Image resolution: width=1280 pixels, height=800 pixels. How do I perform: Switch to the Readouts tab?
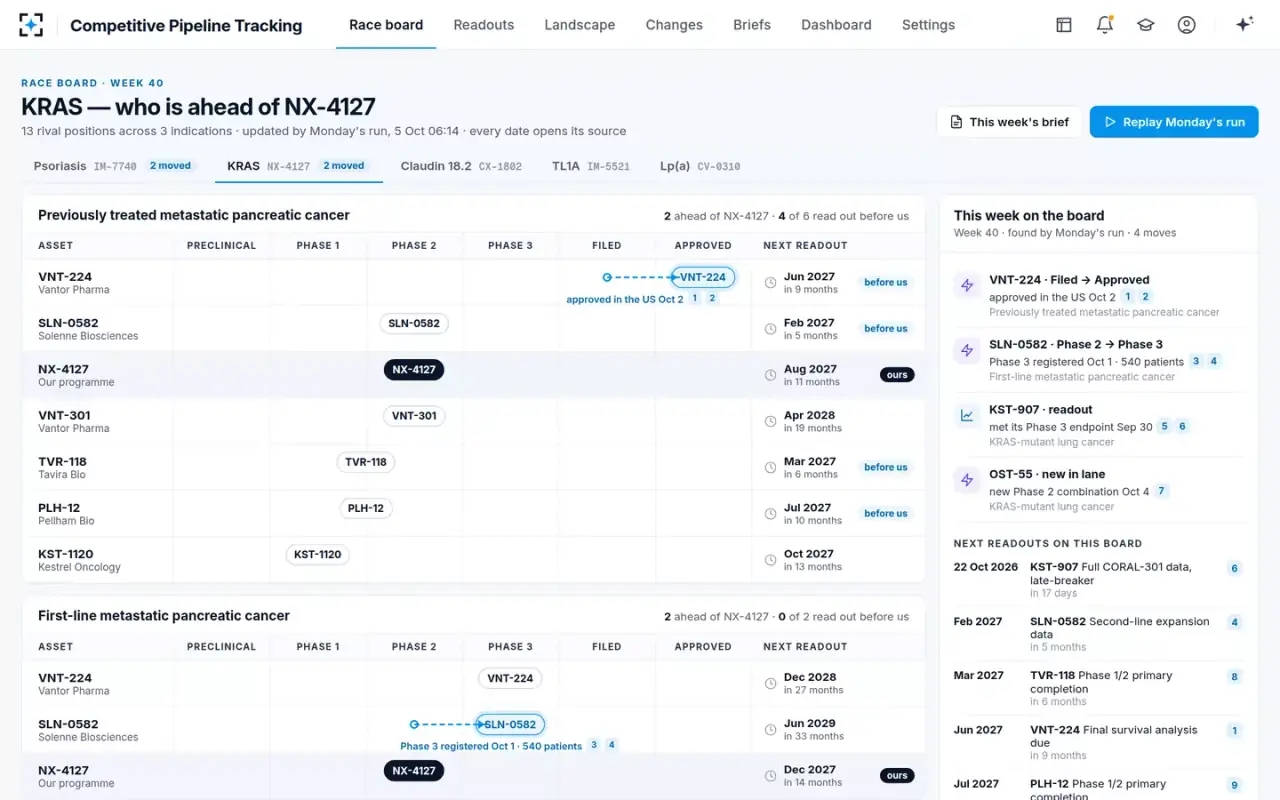pos(484,25)
